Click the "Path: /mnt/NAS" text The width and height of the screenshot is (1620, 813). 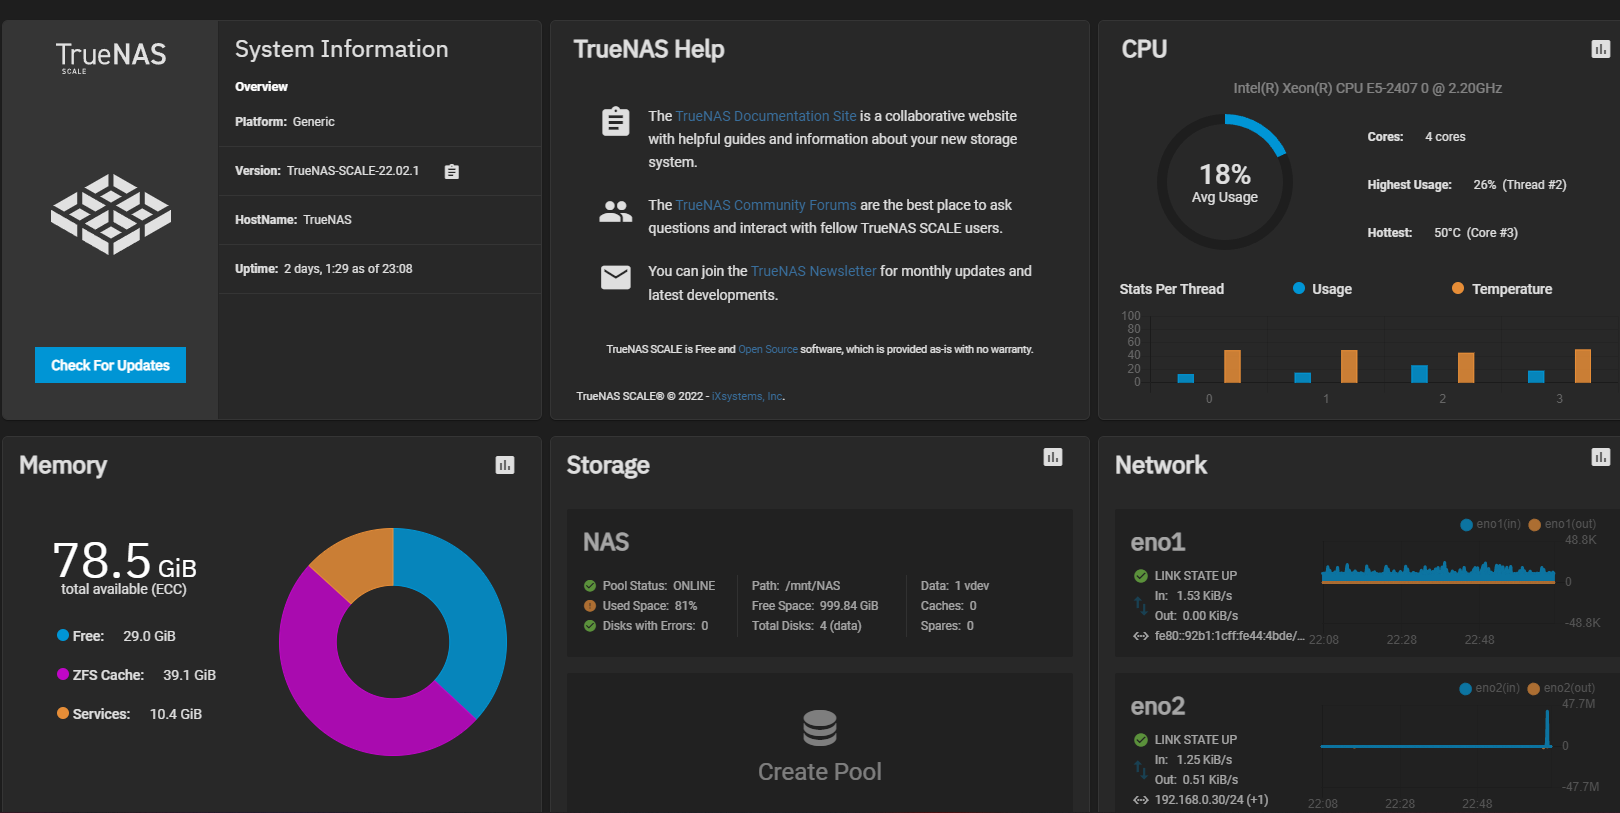coord(796,586)
